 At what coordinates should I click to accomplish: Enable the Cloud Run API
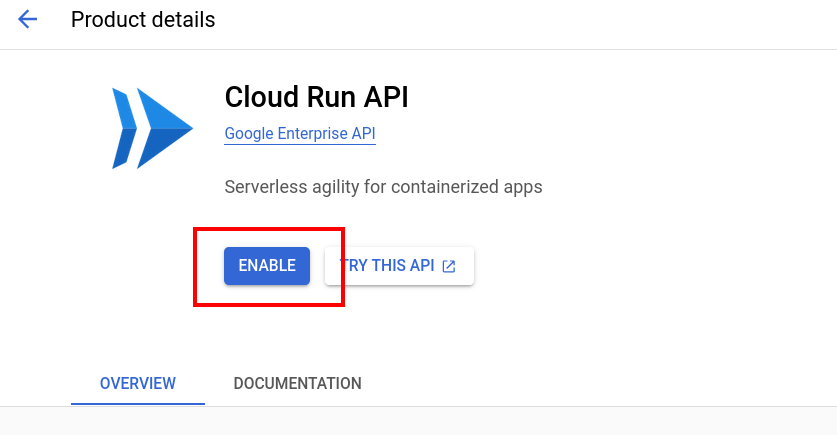click(x=267, y=266)
